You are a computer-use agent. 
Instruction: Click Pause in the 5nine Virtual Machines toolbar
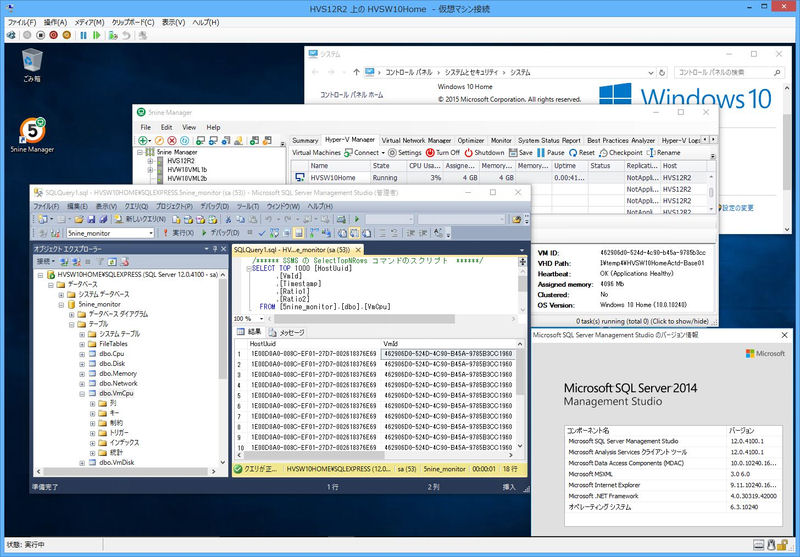(551, 153)
